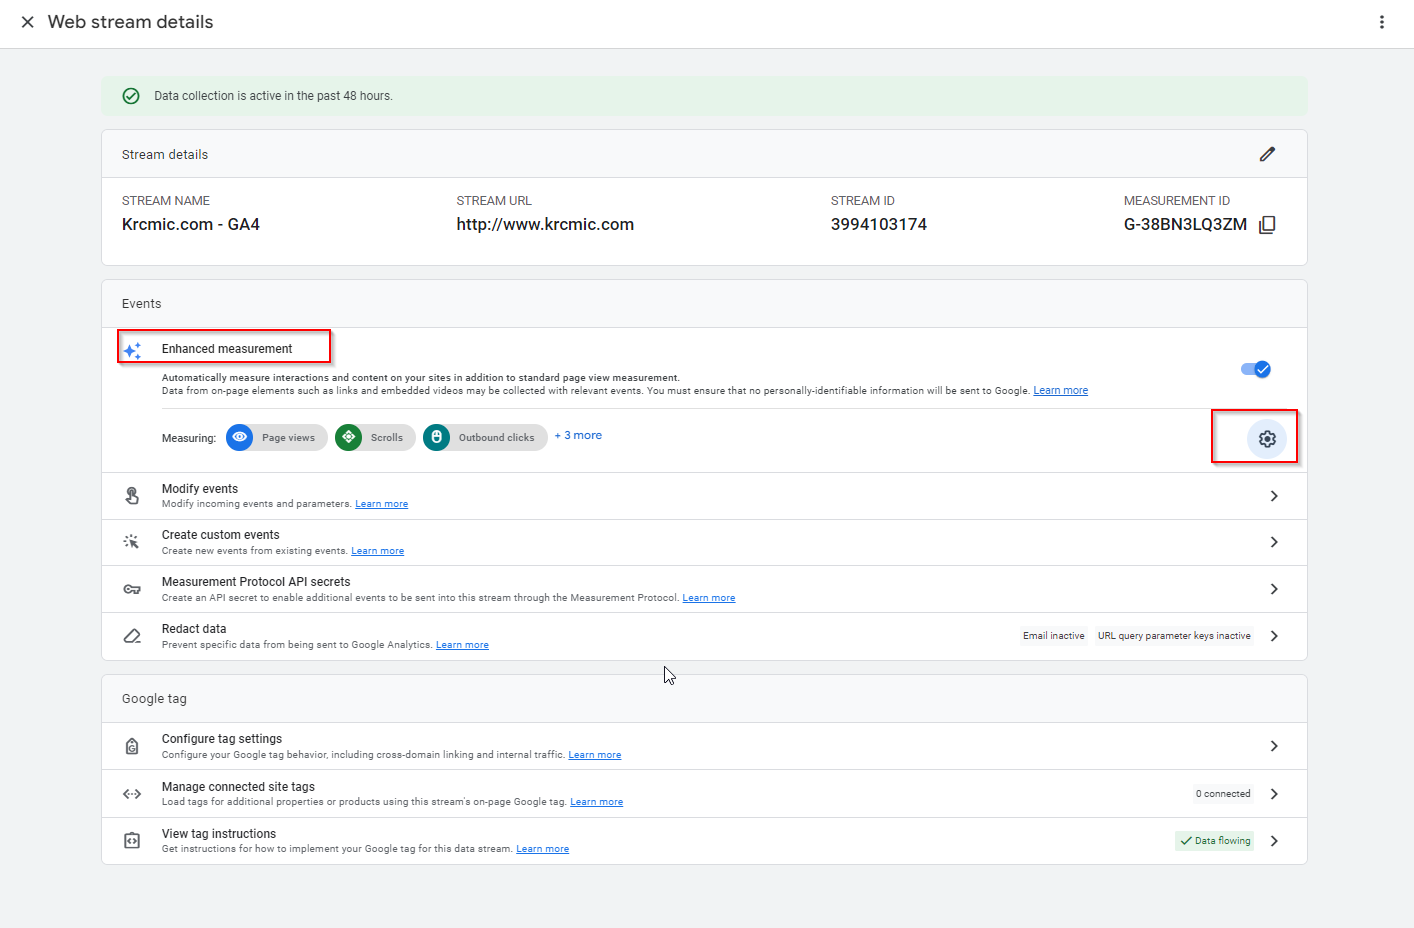1414x928 pixels.
Task: Expand the Create custom events chevron
Action: tap(1273, 542)
